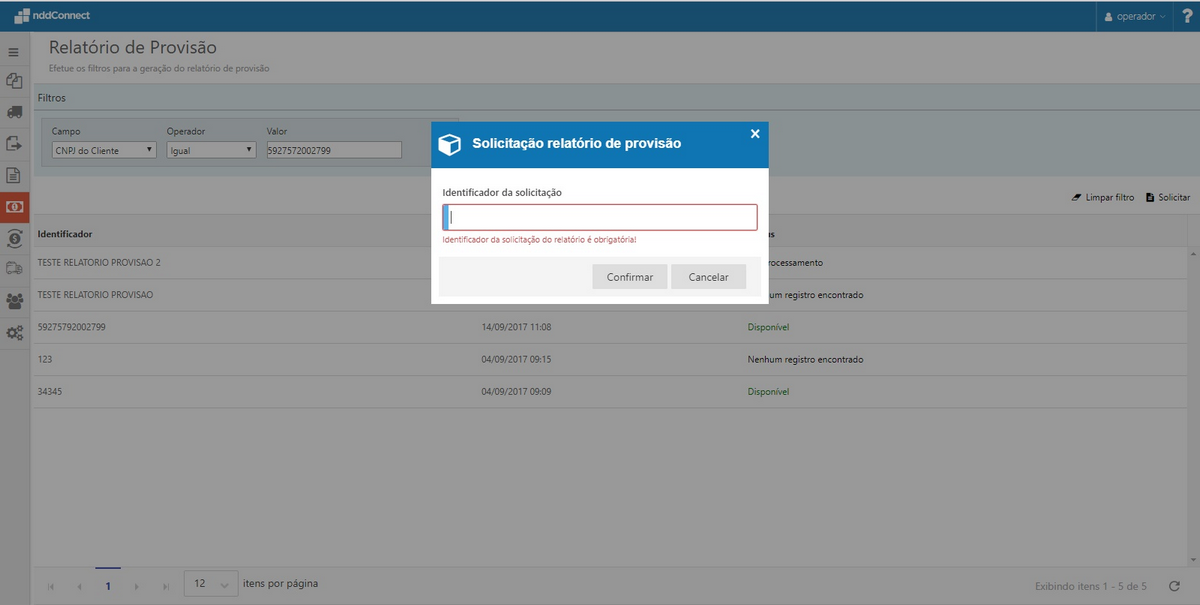Click the refresh icon in pagination footer
1200x605 pixels.
(1174, 585)
